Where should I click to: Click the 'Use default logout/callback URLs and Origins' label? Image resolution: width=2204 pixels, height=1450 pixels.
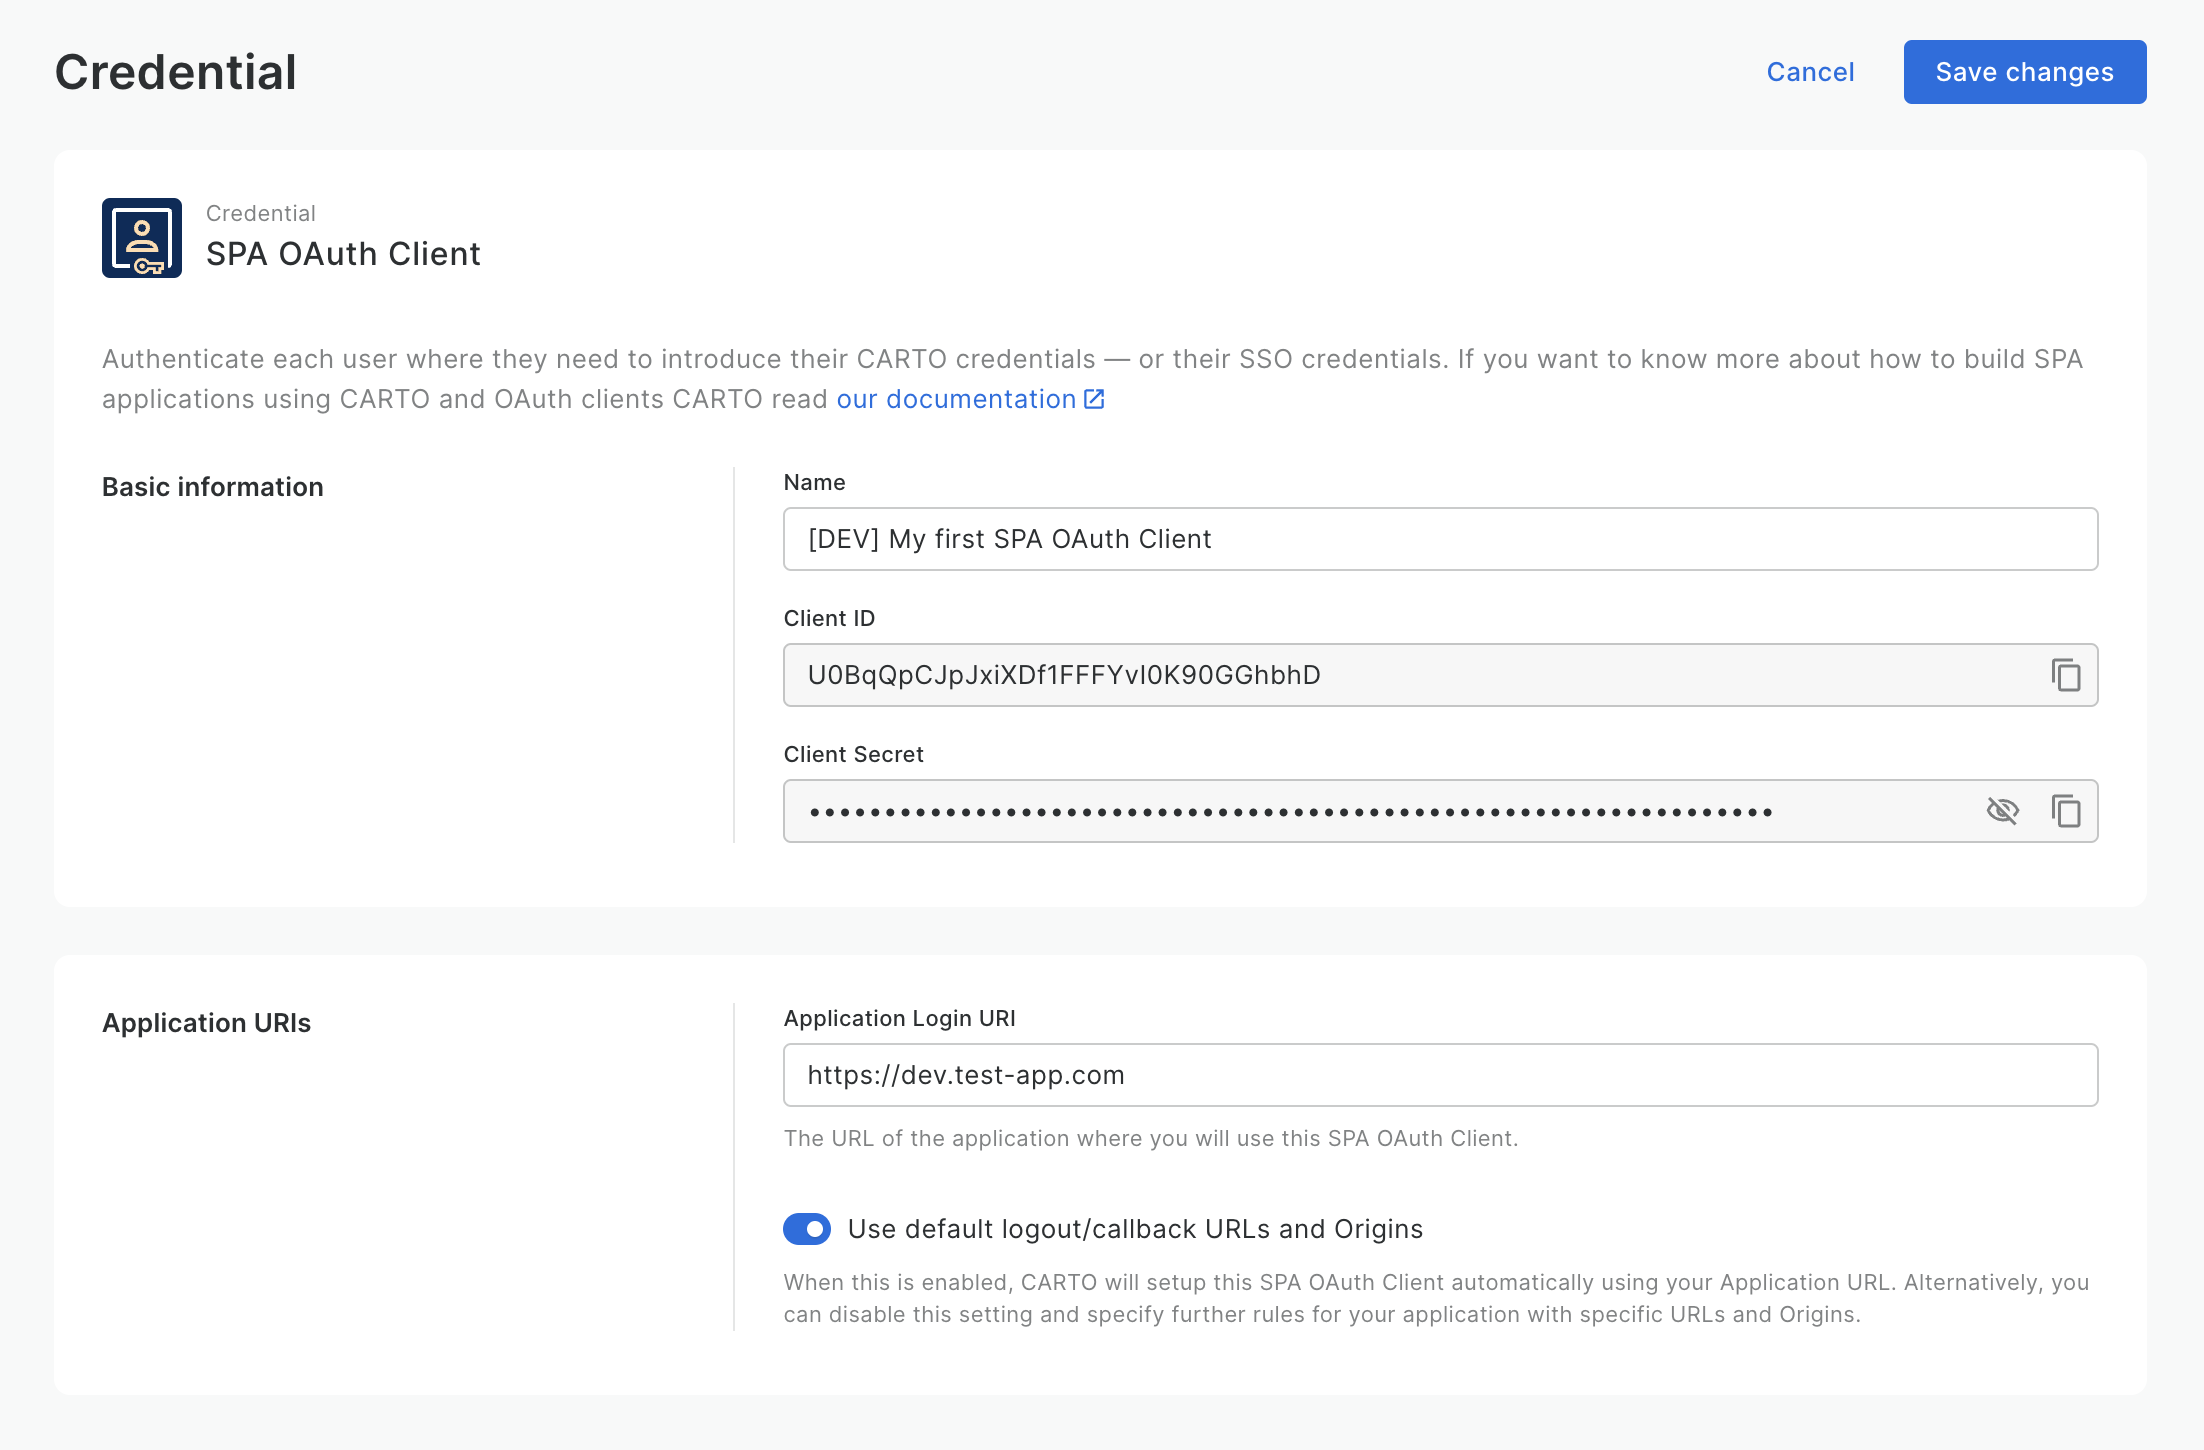[x=1135, y=1229]
